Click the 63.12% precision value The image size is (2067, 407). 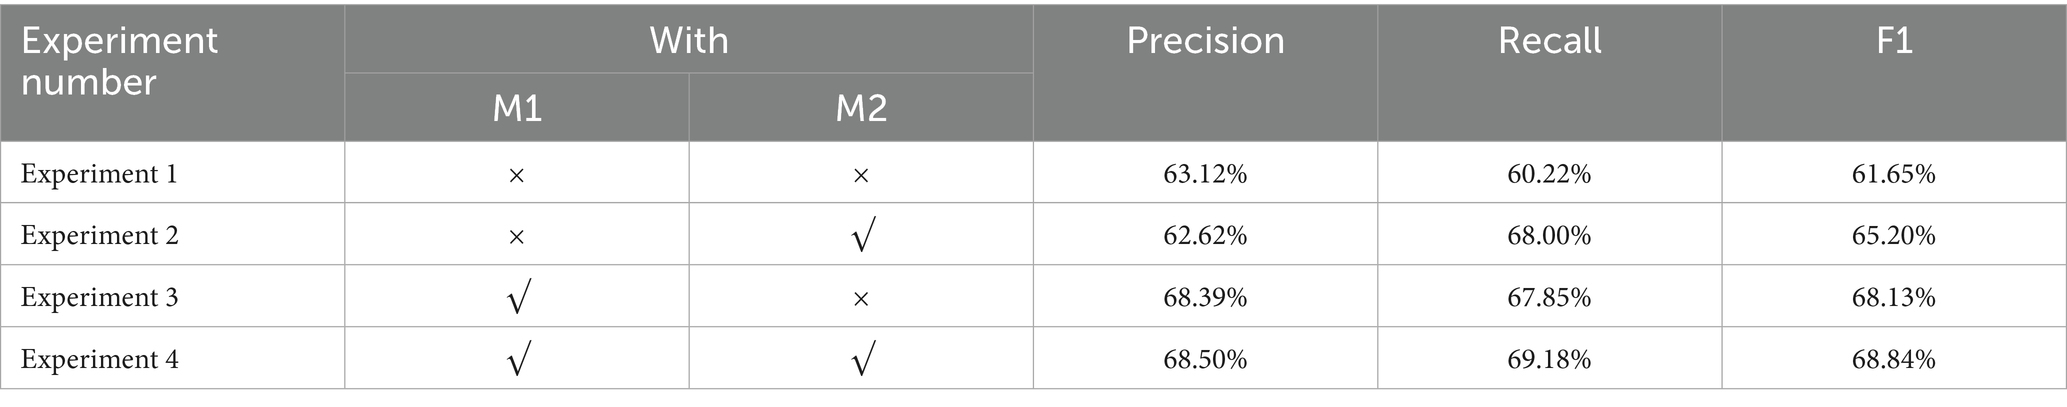pos(1205,174)
